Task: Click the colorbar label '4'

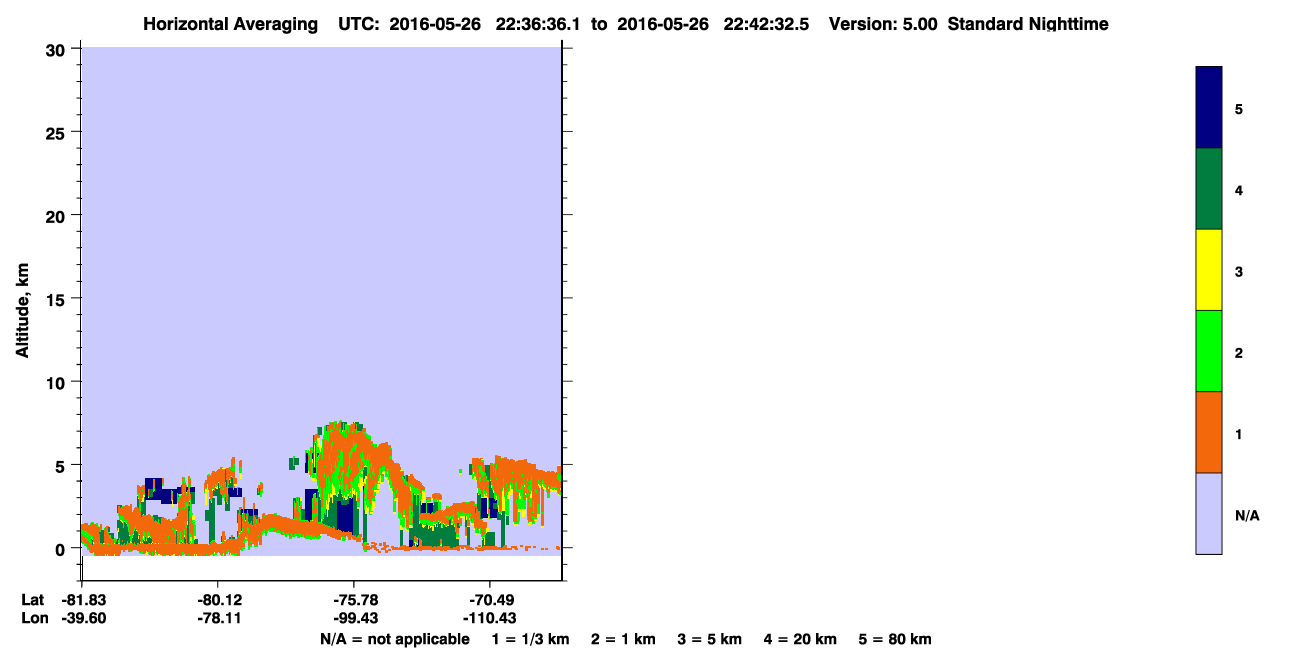Action: tap(1239, 189)
